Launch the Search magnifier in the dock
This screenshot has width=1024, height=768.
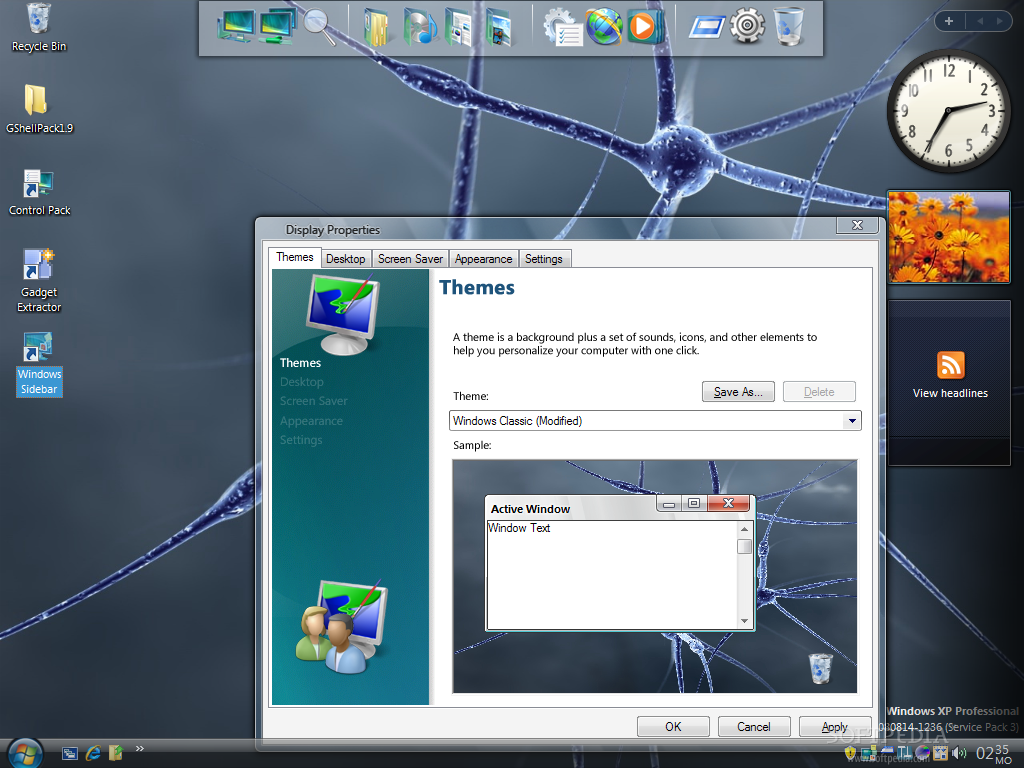319,27
